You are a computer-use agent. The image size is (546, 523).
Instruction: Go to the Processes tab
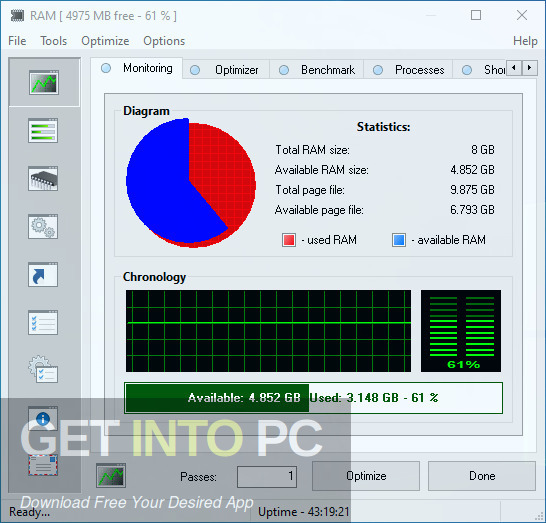[408, 70]
